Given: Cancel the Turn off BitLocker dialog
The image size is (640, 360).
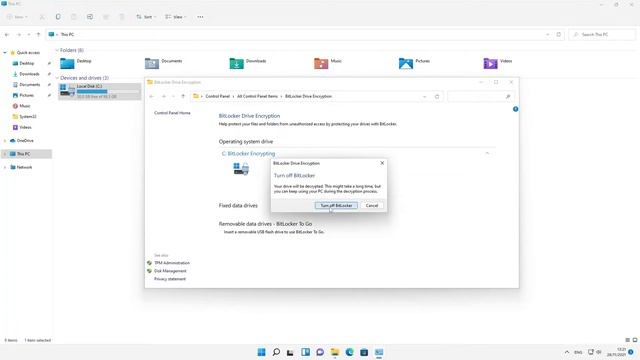Looking at the screenshot, I should coord(371,205).
